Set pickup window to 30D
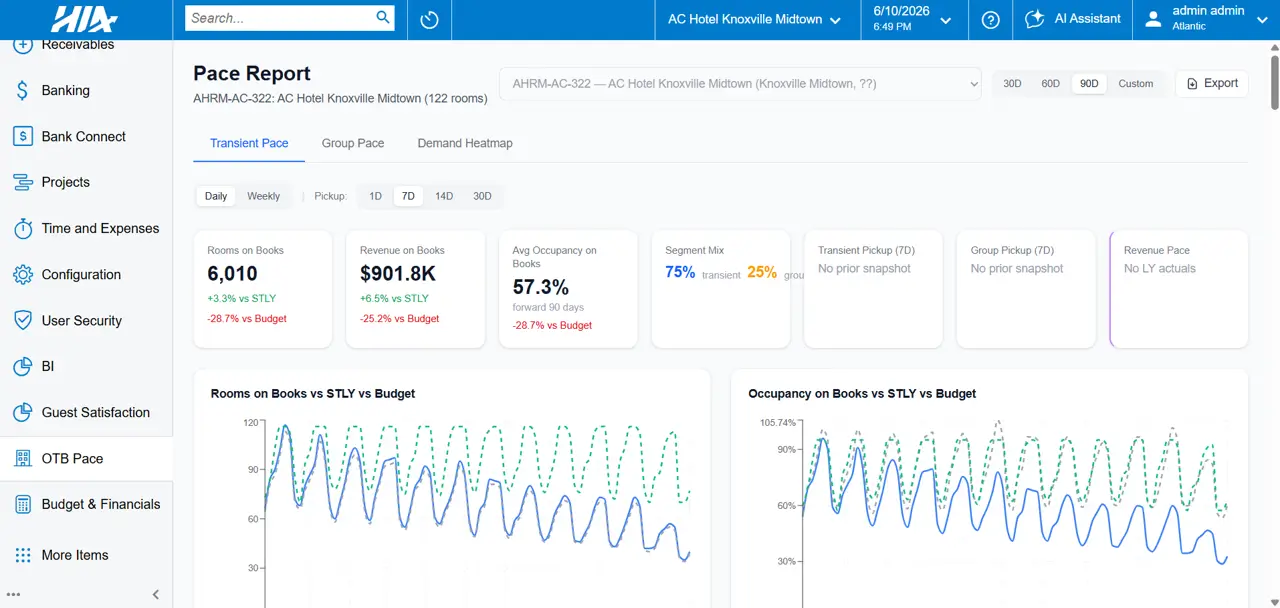1280x608 pixels. click(482, 196)
